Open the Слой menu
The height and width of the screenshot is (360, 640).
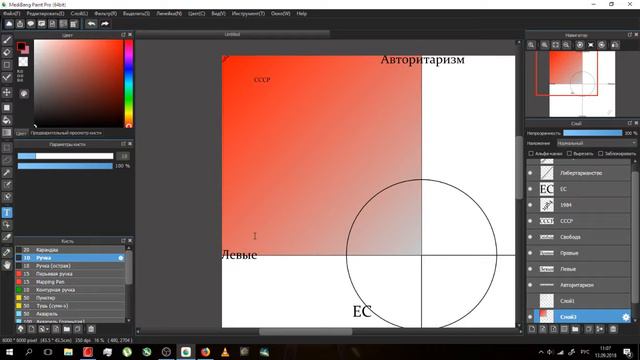[x=79, y=13]
